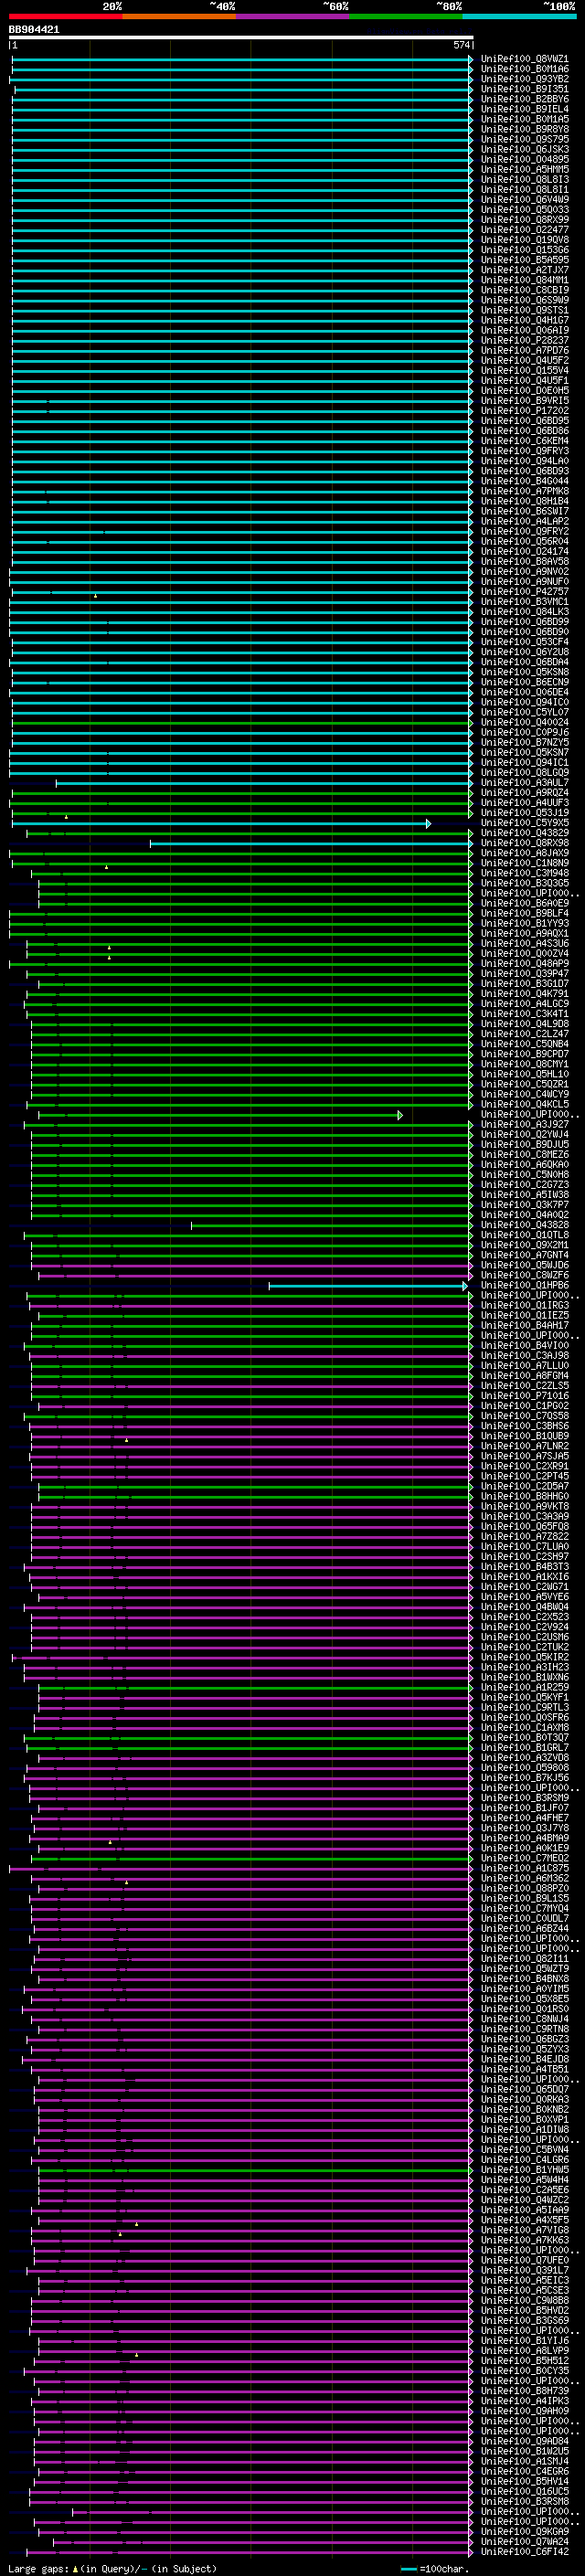Select hit label UniRef100_B8H739
The width and height of the screenshot is (585, 2576).
(x=525, y=2391)
